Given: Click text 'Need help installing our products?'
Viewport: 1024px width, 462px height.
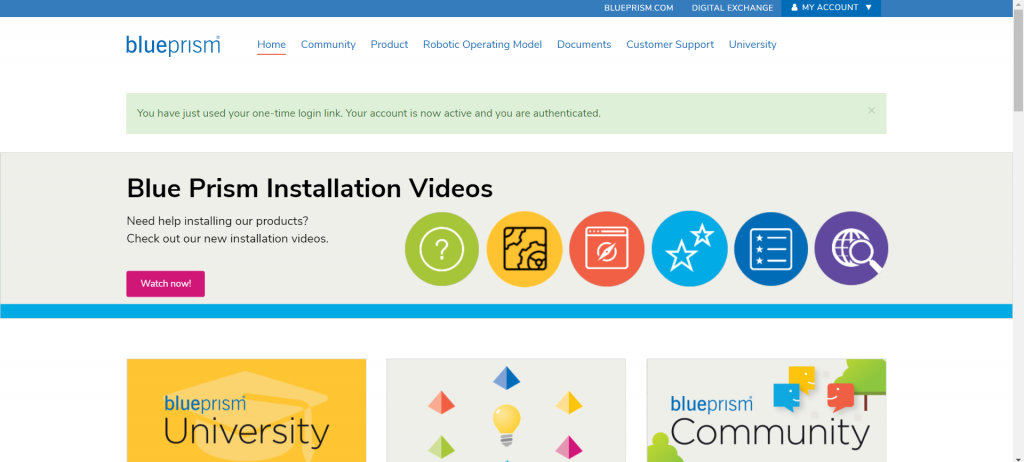Looking at the screenshot, I should pyautogui.click(x=217, y=221).
